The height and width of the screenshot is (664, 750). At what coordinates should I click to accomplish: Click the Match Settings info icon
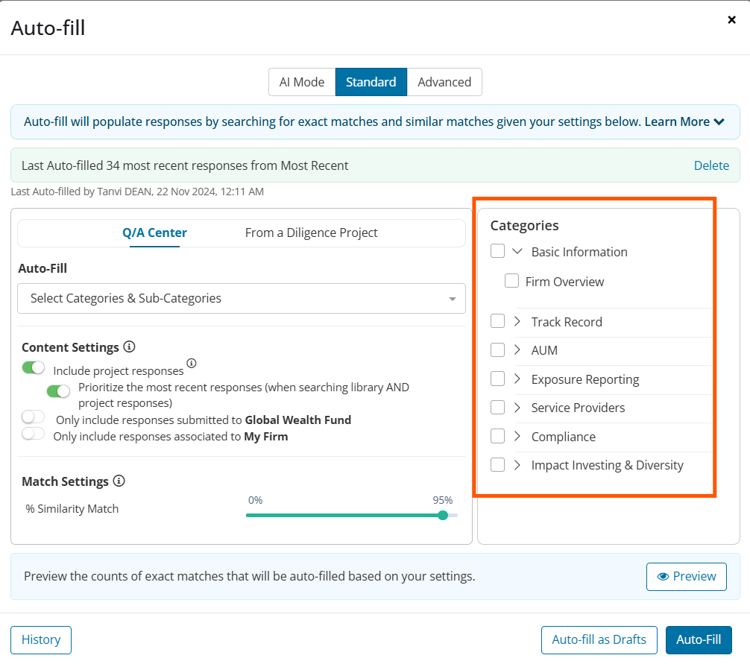tap(119, 480)
